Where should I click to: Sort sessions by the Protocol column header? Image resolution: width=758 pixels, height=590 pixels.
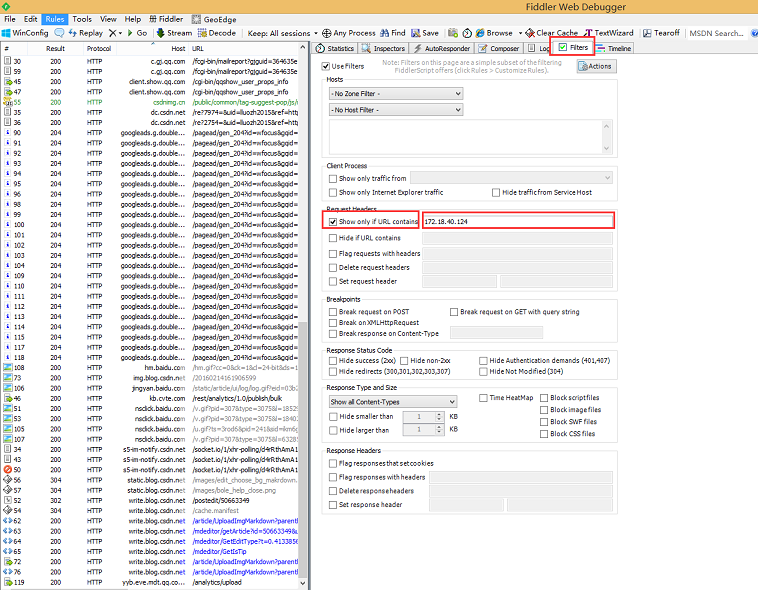[x=99, y=48]
